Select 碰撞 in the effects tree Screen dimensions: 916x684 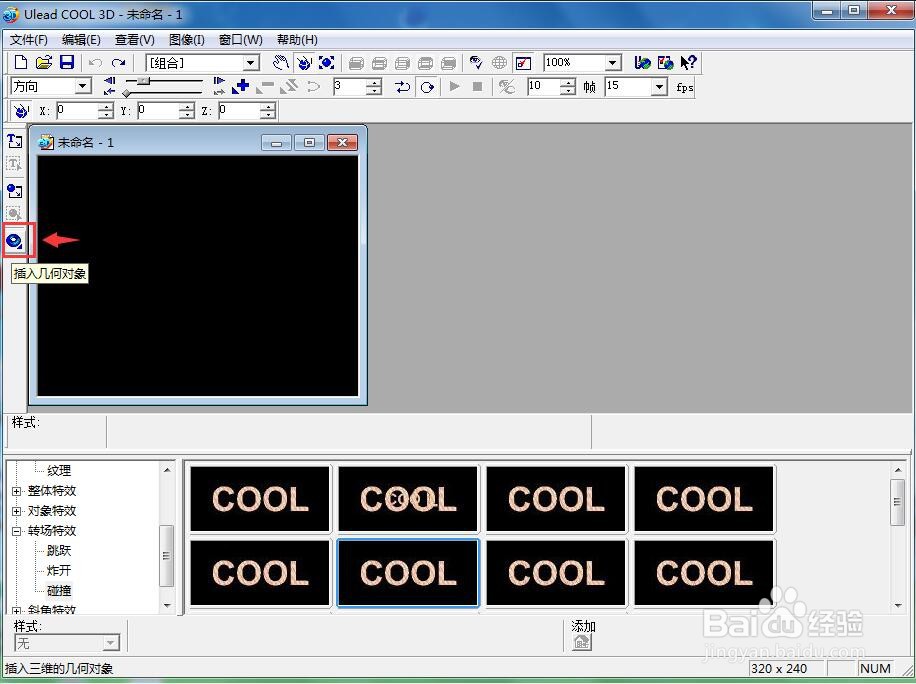click(x=59, y=590)
